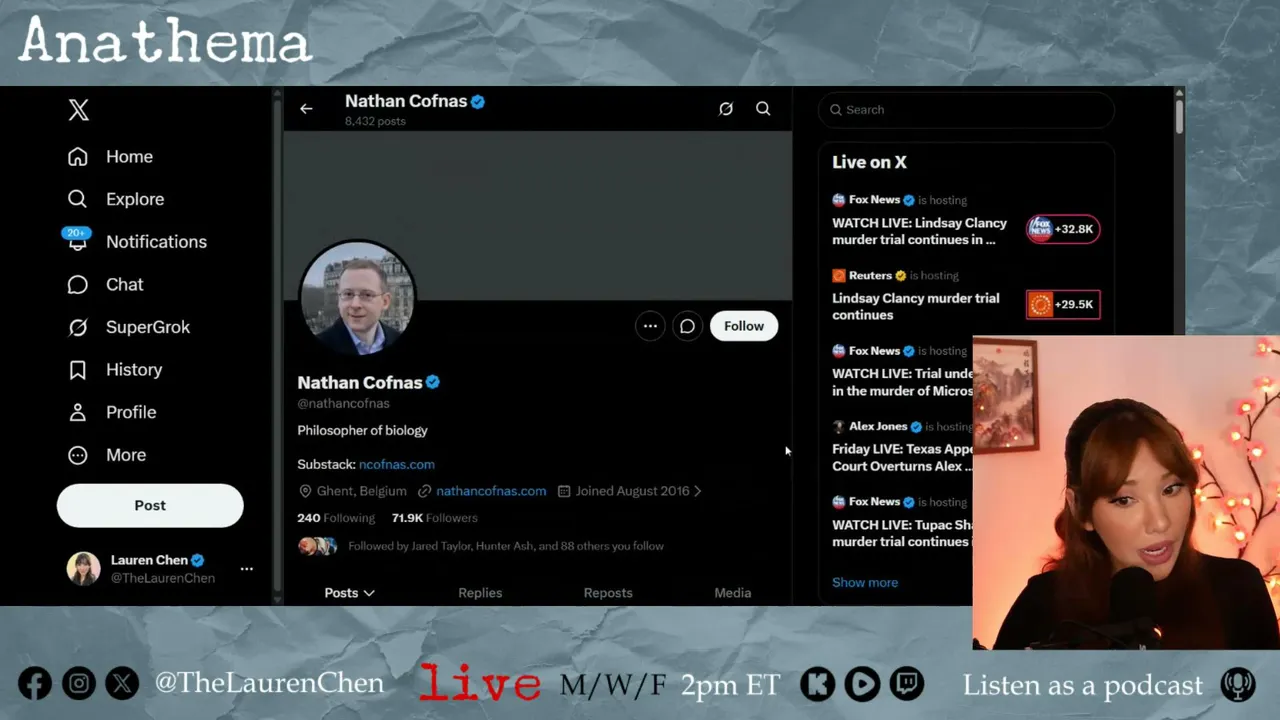
Task: Open Profile from the sidebar
Action: pyautogui.click(x=111, y=412)
